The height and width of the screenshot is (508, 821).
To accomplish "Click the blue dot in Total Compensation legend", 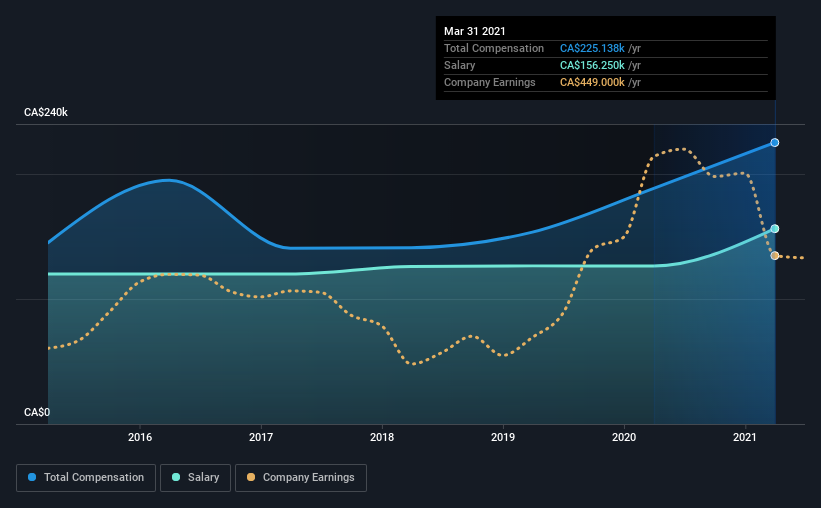I will click(32, 477).
